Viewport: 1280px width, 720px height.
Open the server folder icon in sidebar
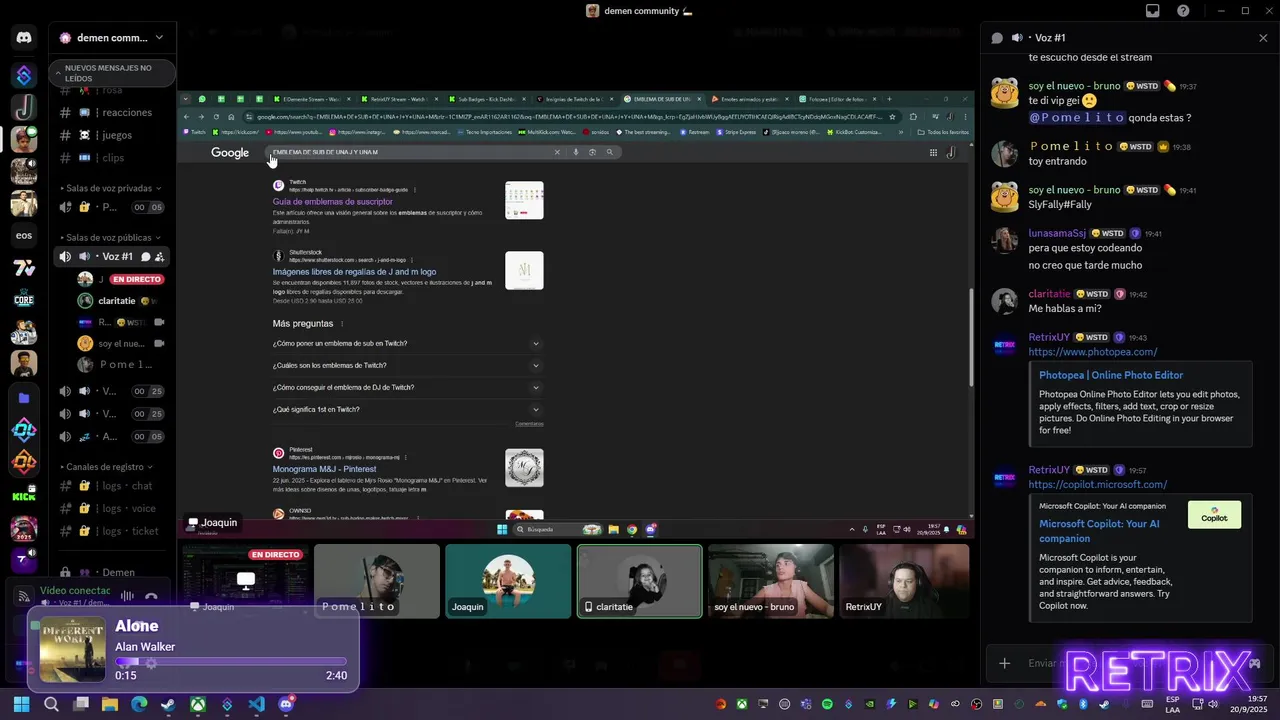24,397
